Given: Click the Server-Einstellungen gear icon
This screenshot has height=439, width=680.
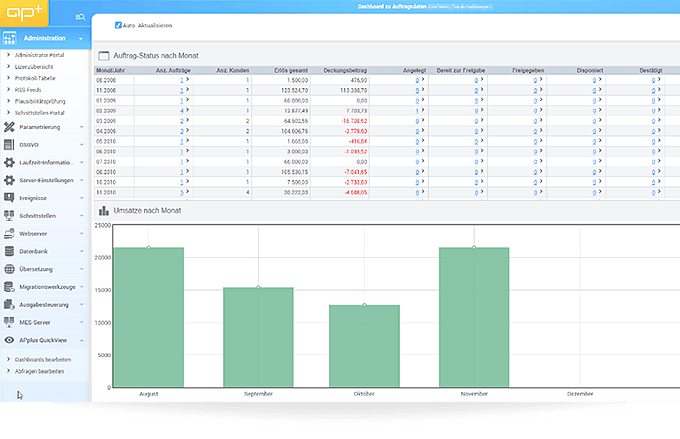Looking at the screenshot, I should [9, 180].
